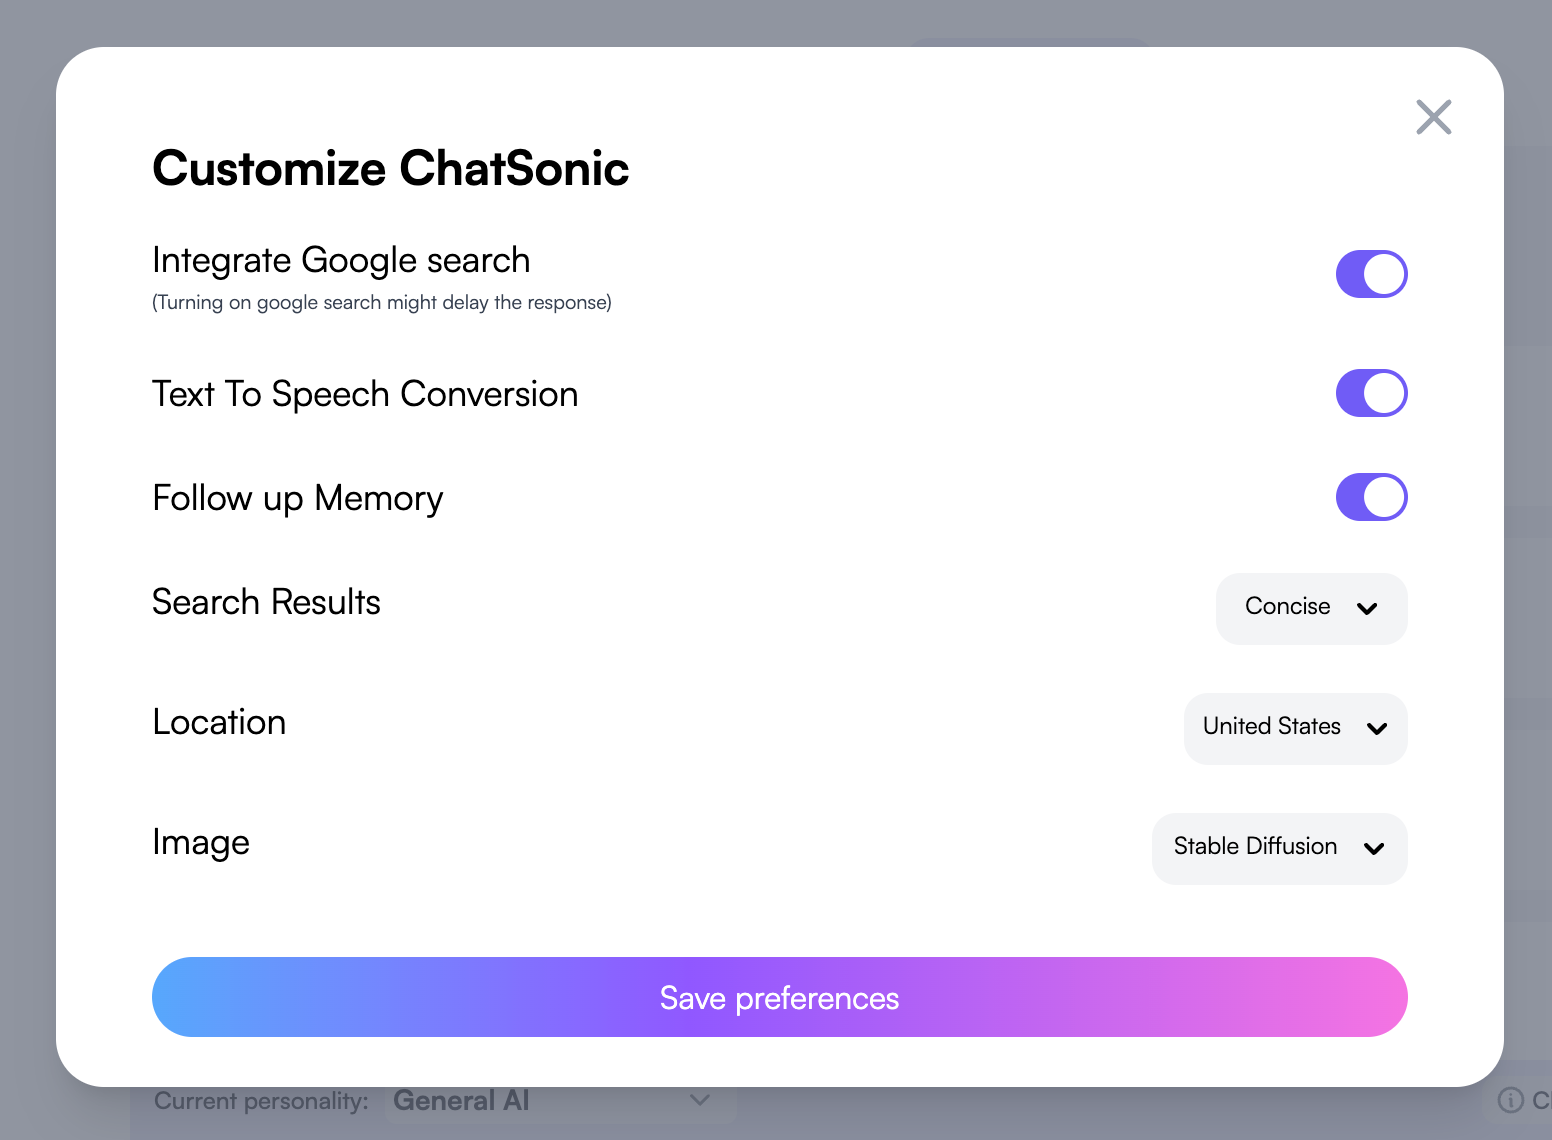Click the Search Results label
Screen dimensions: 1552x1140
(266, 602)
